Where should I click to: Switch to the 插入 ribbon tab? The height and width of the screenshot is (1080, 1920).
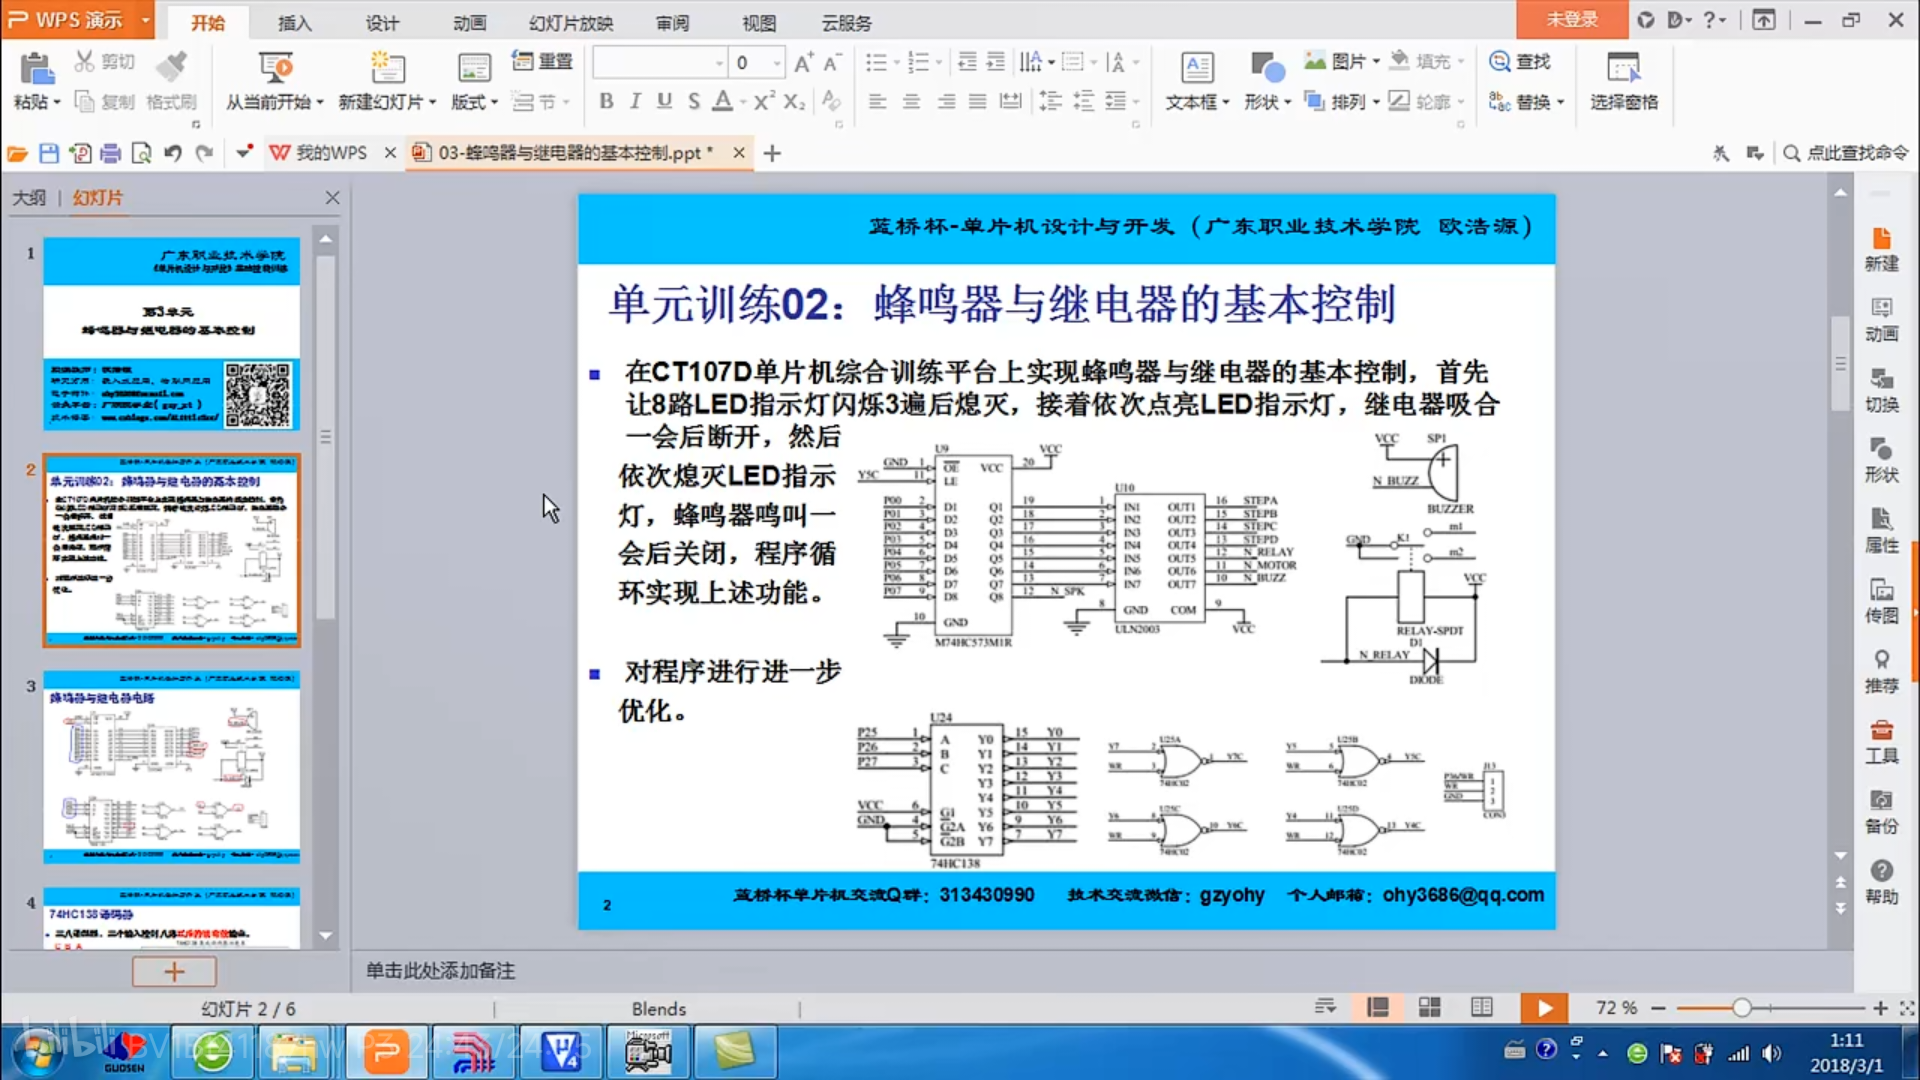[294, 22]
